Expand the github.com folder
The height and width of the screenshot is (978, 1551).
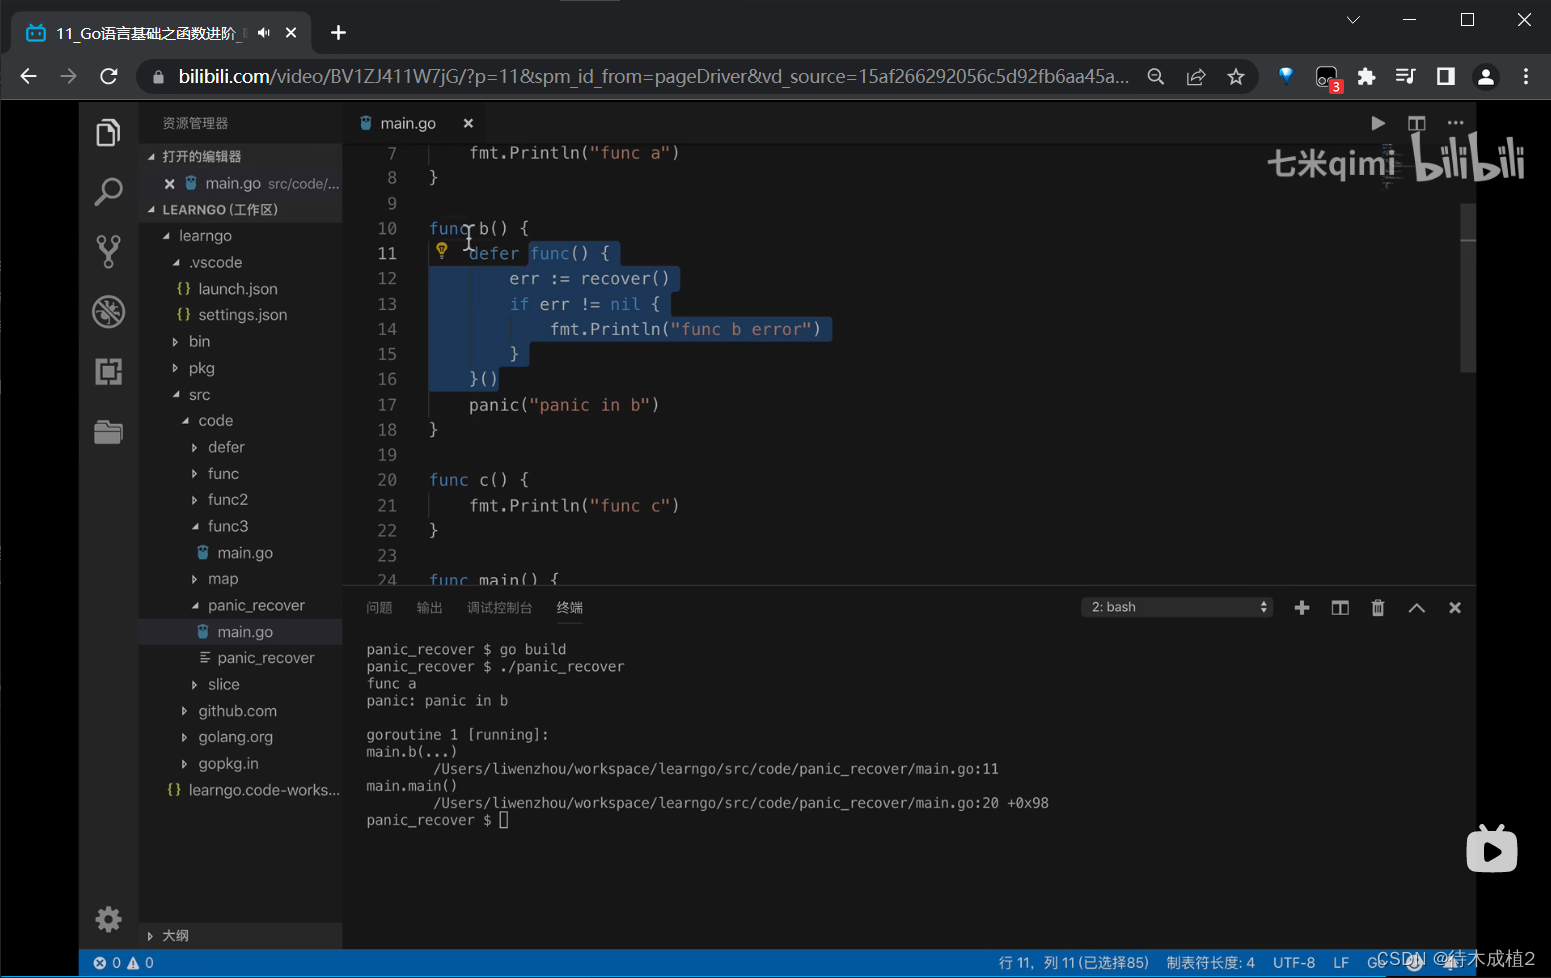[x=184, y=711]
